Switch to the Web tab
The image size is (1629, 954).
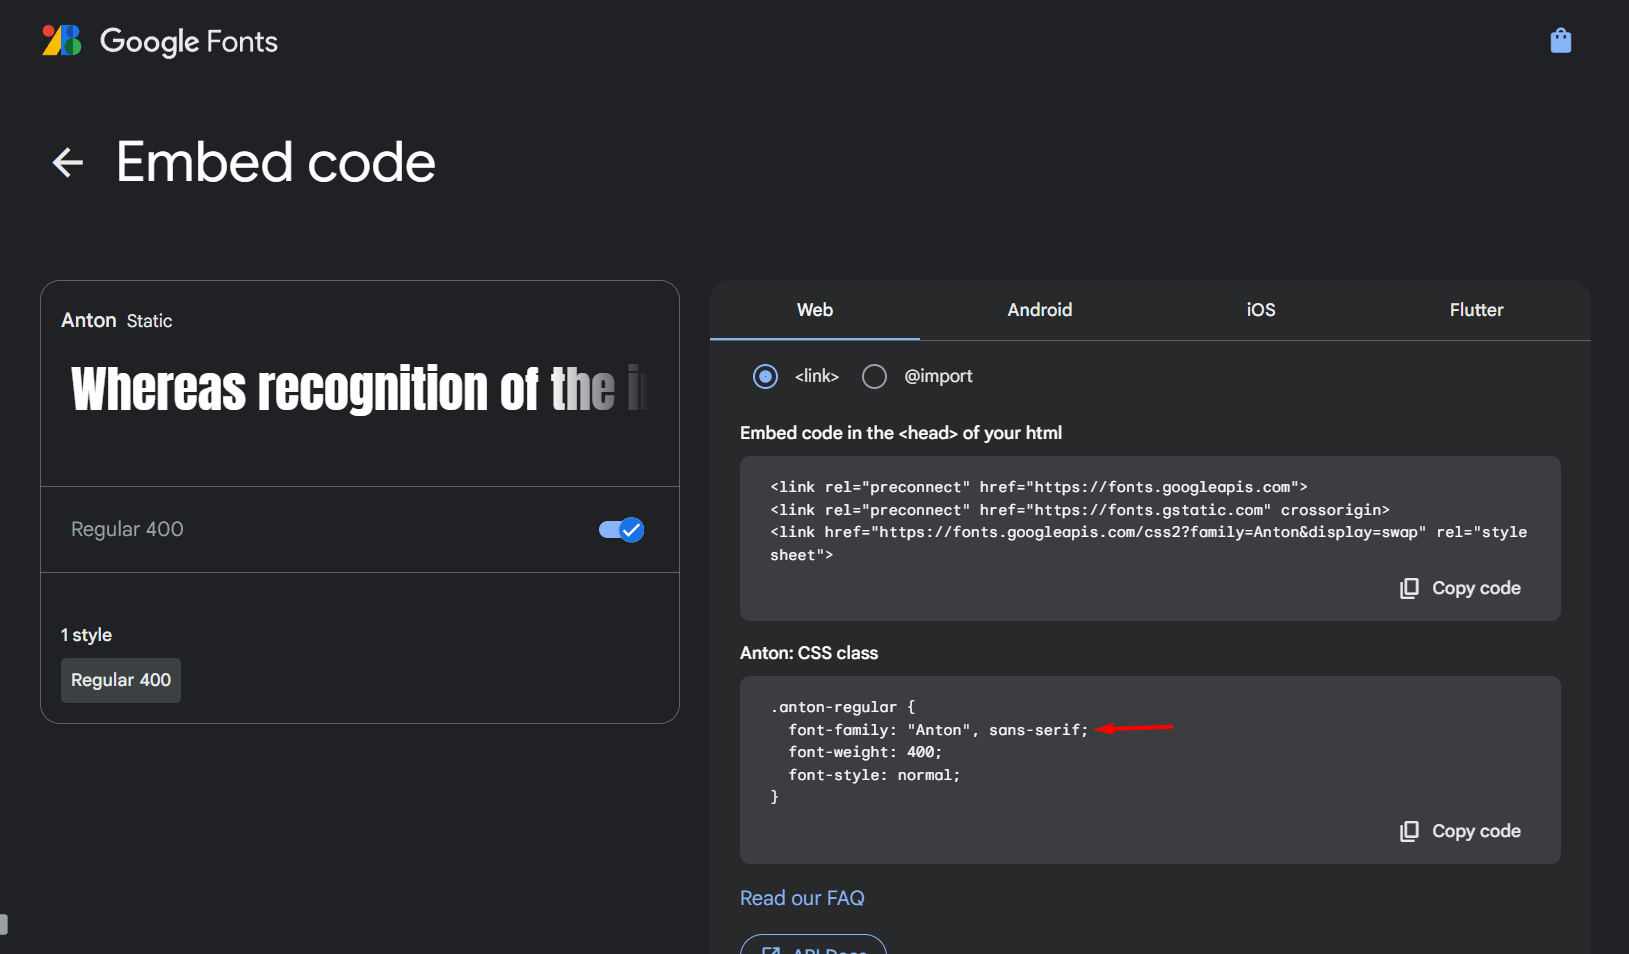[815, 310]
